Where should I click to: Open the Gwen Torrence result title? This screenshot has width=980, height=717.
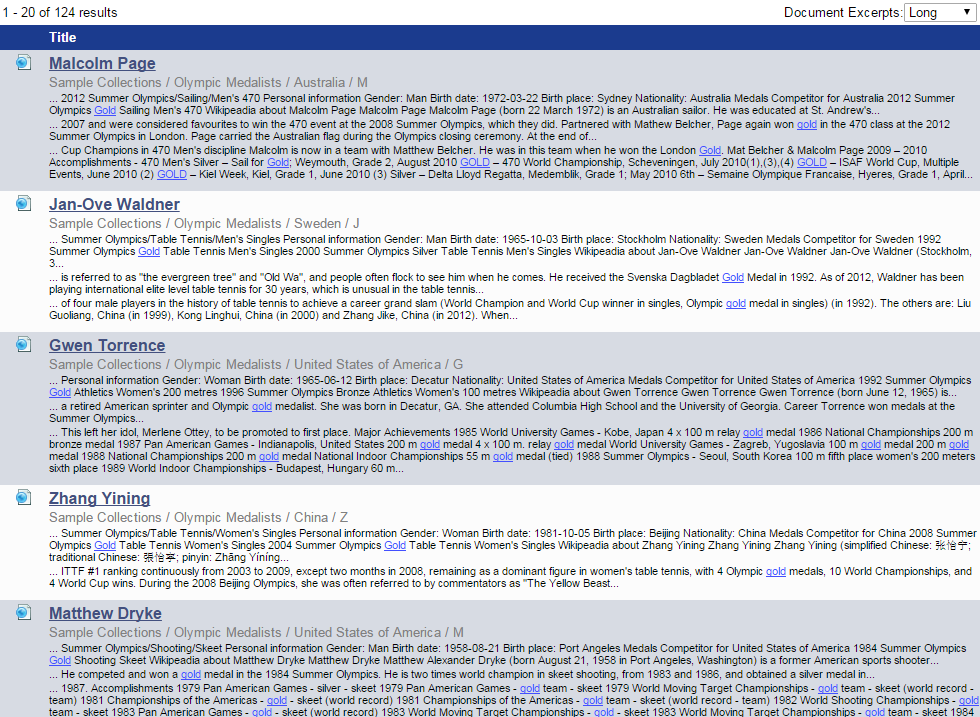(107, 345)
